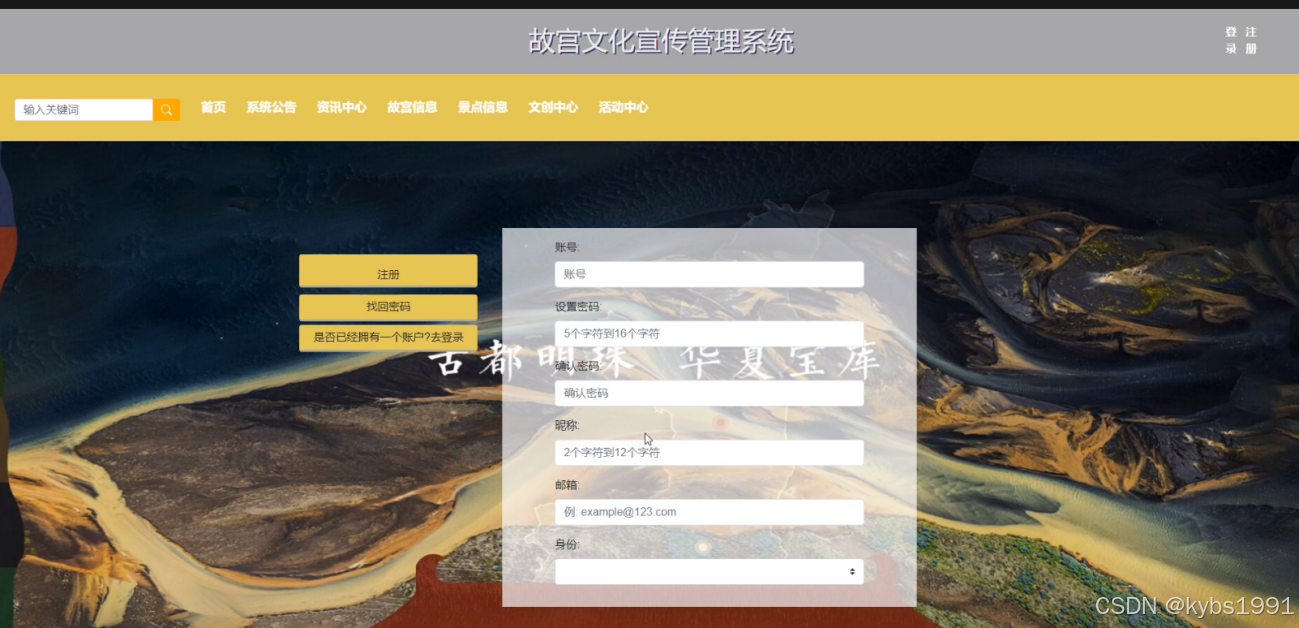The width and height of the screenshot is (1299, 628).
Task: Open the 首页 menu item
Action: (x=213, y=107)
